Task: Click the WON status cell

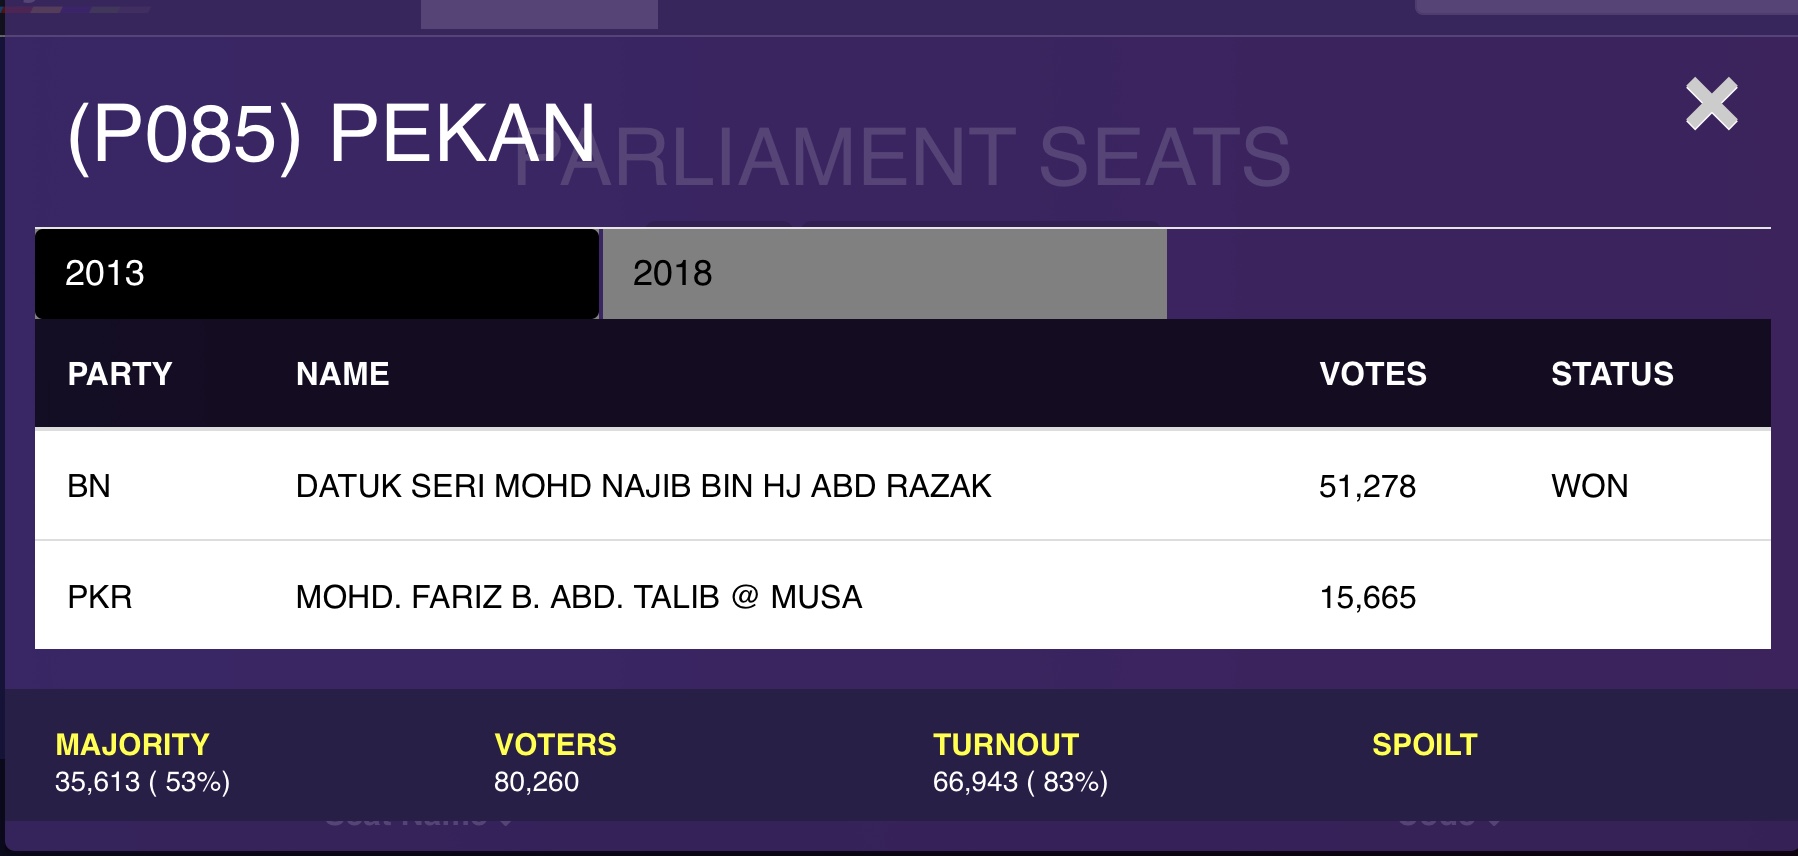Action: 1589,486
